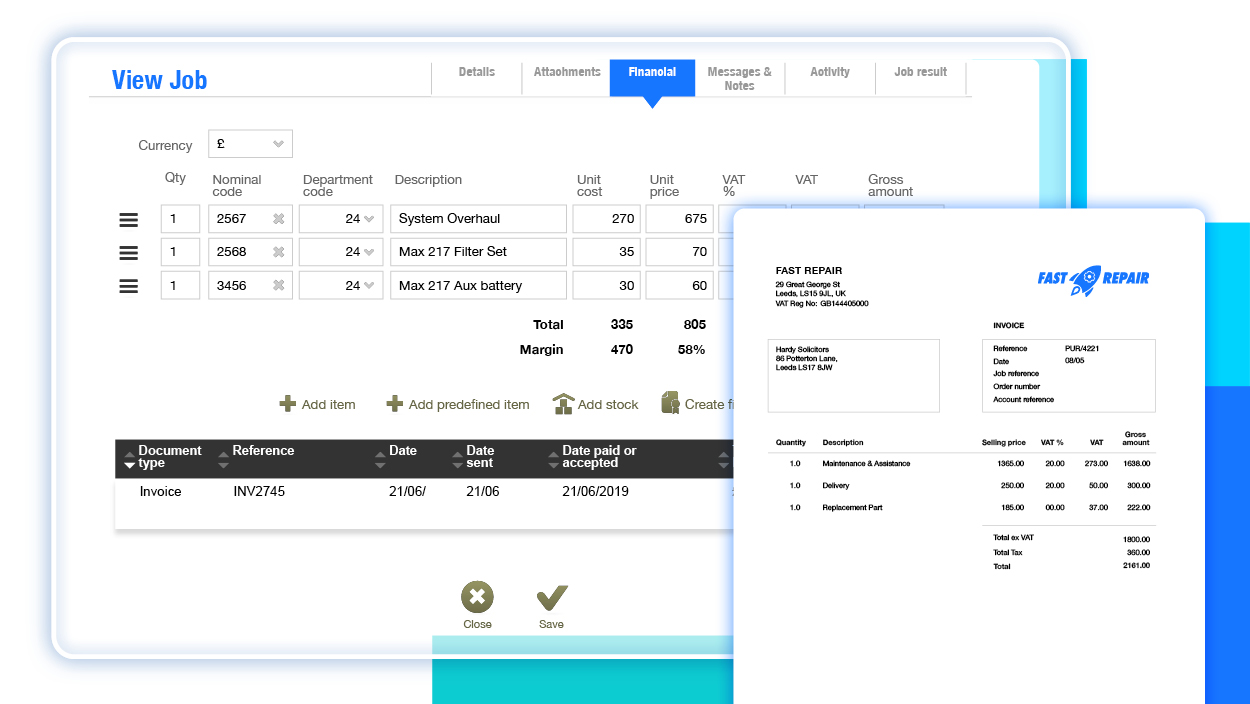Switch to the Messages & Notes tab
Image resolution: width=1250 pixels, height=704 pixels.
(739, 79)
